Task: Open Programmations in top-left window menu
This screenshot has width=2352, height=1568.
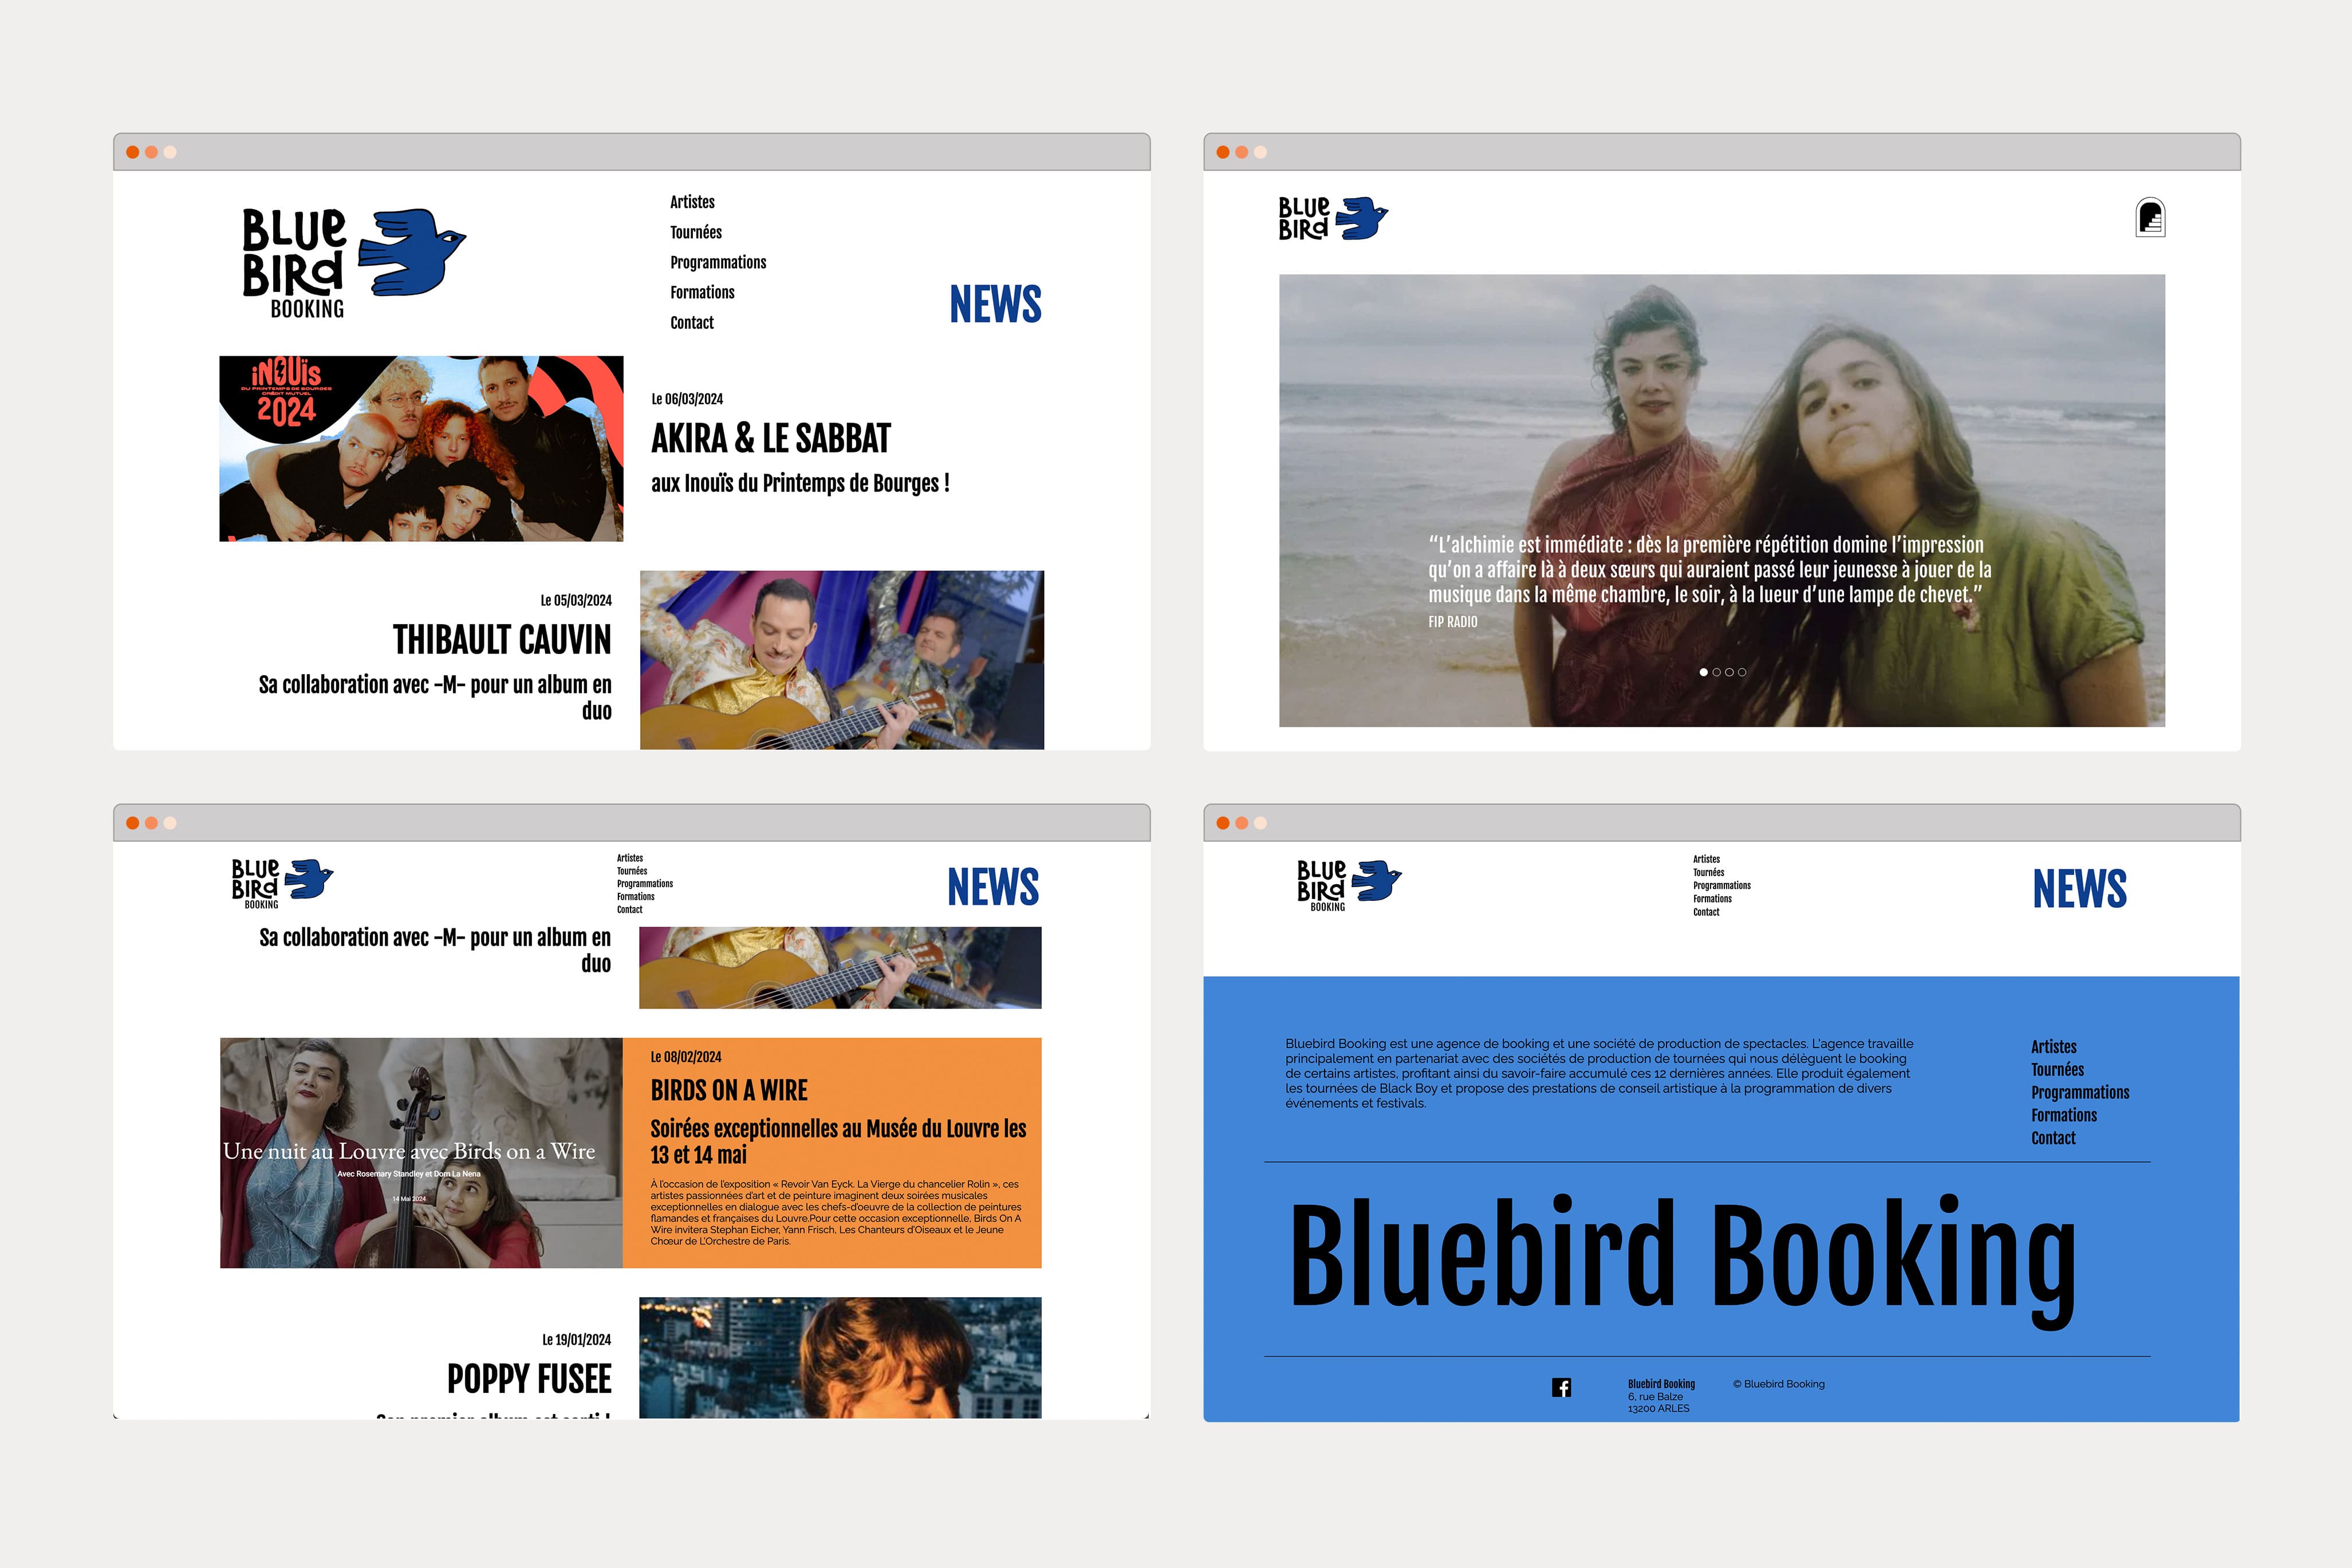Action: pos(718,262)
